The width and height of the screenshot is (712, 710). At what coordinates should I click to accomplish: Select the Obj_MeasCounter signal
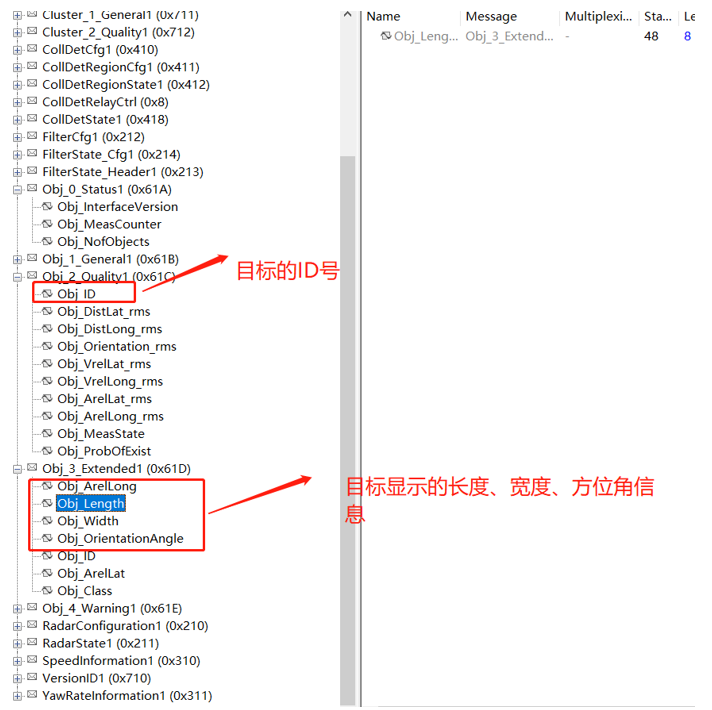click(109, 224)
